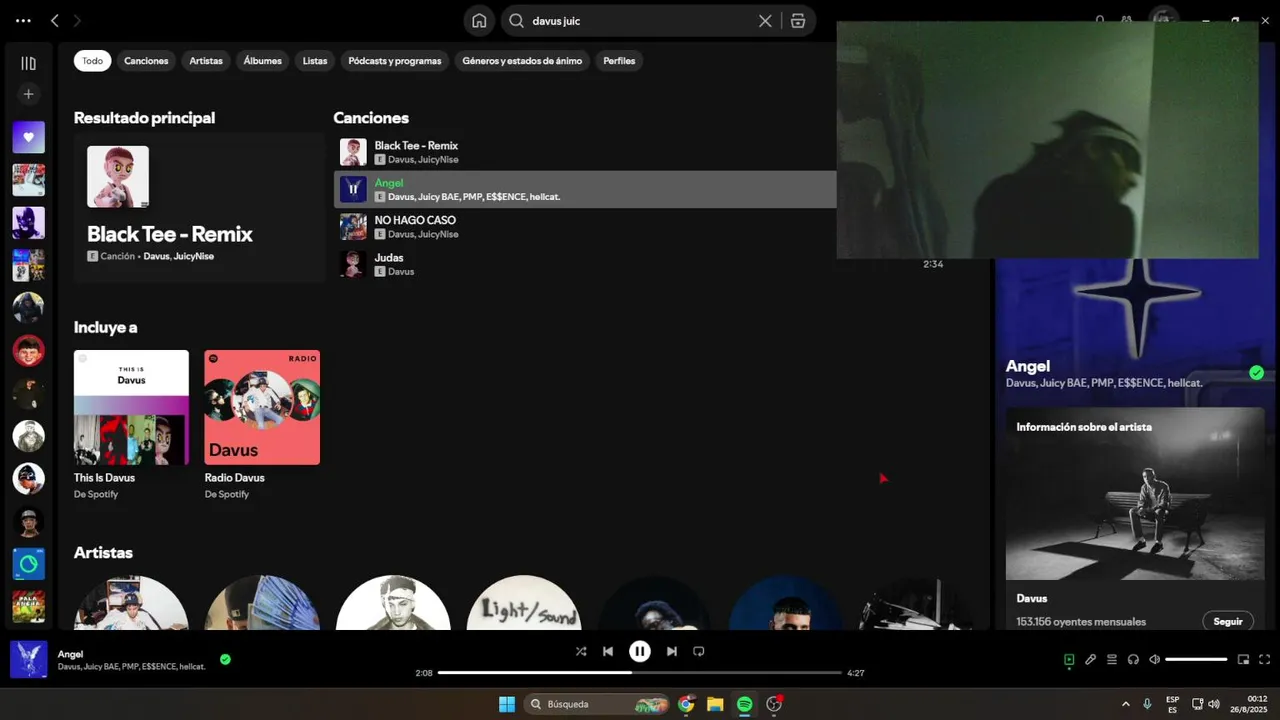Click Angel title in player bar

click(70, 654)
